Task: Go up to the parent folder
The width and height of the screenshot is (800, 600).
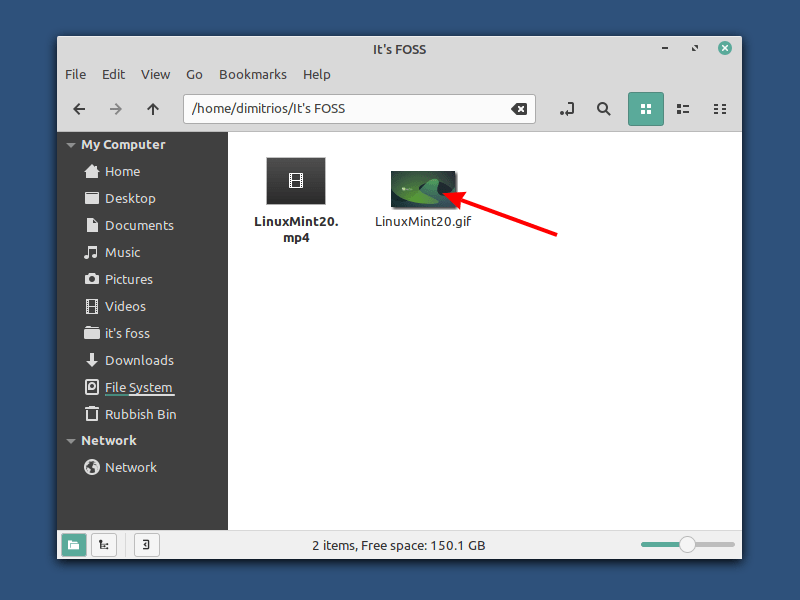Action: pos(153,109)
